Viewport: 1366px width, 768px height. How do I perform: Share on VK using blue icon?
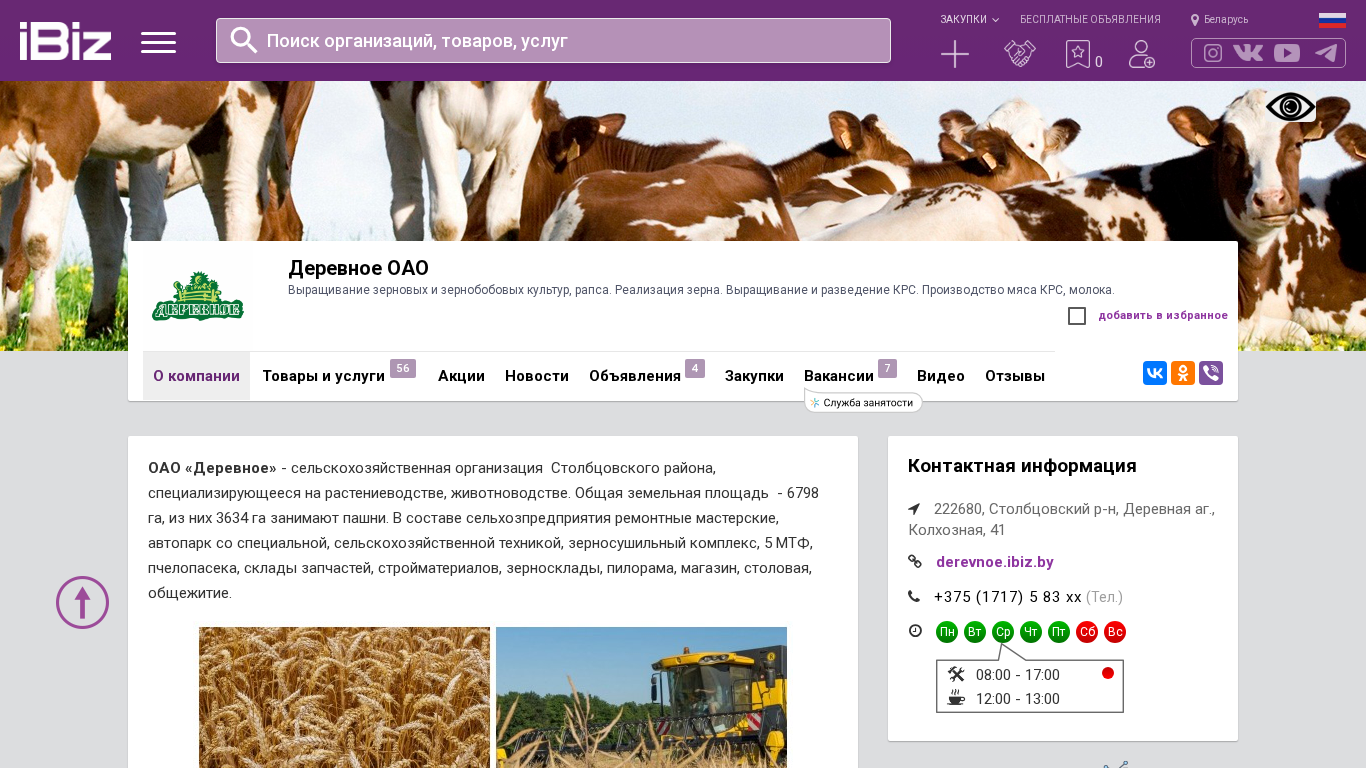pos(1155,373)
